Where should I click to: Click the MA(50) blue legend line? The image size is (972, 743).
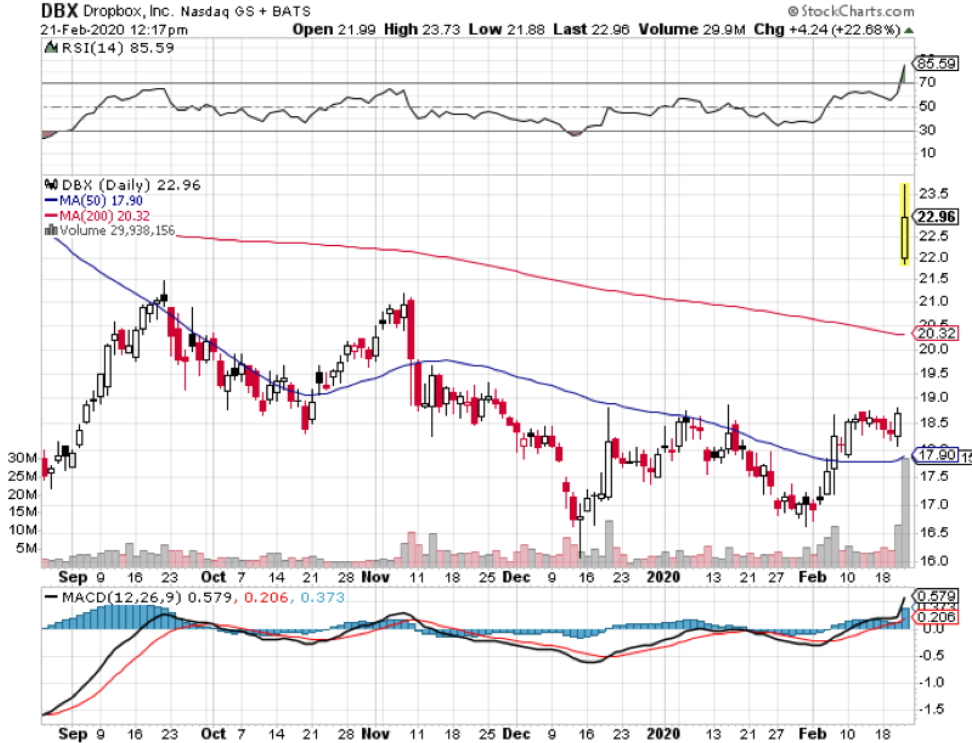click(x=51, y=201)
